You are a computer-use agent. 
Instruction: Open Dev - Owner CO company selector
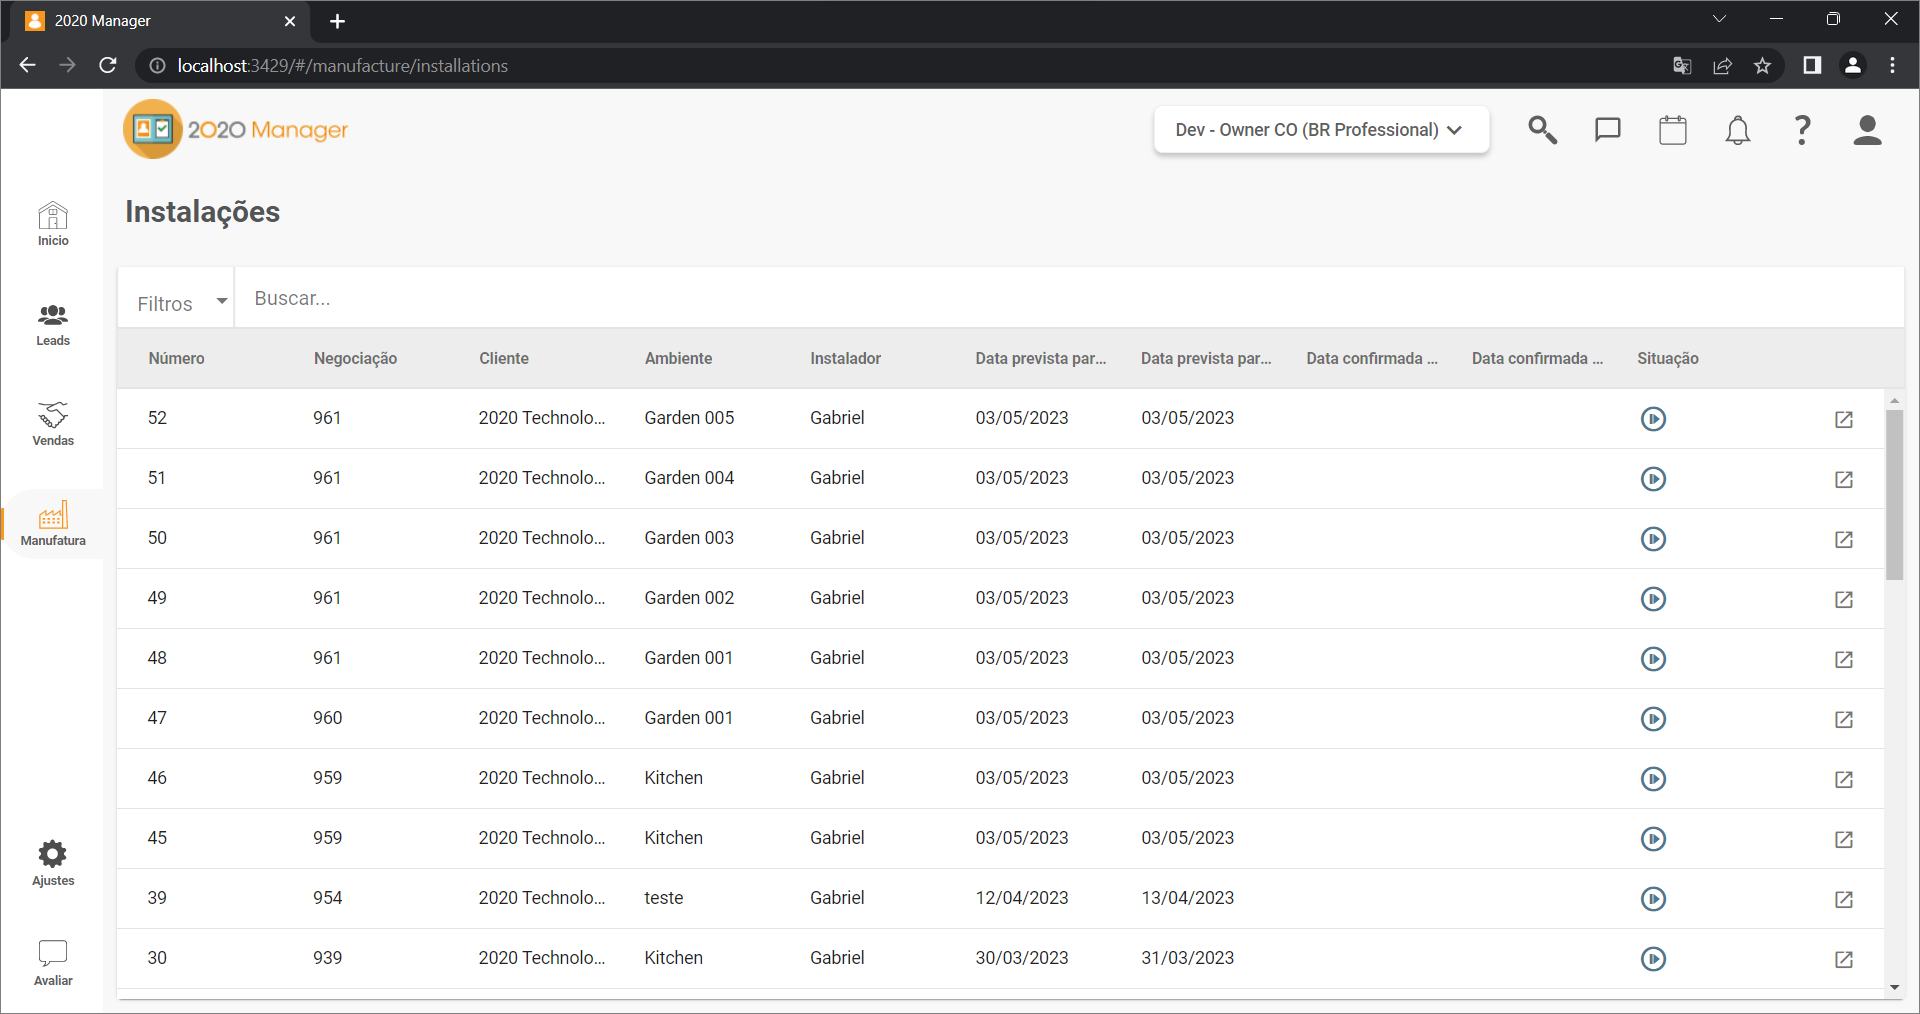point(1321,130)
